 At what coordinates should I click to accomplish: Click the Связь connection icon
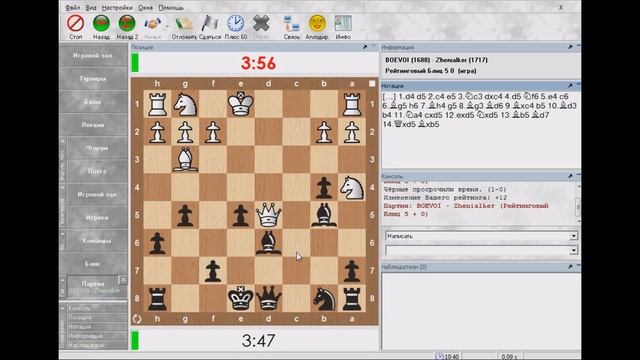coord(292,23)
